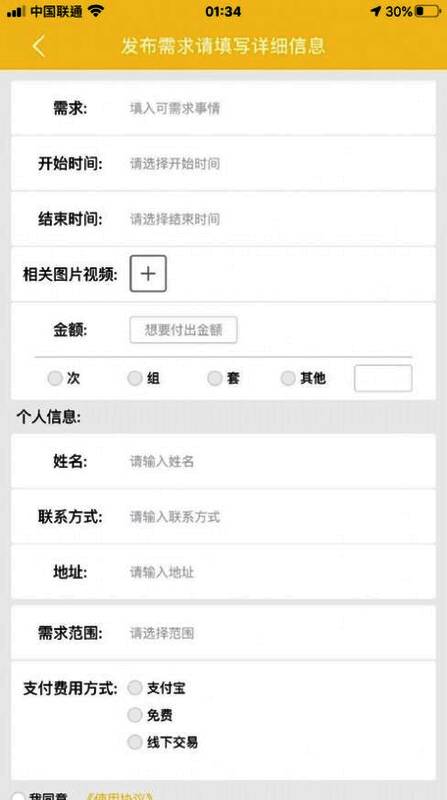
Task: Add related picture or video with plus
Action: pos(148,274)
